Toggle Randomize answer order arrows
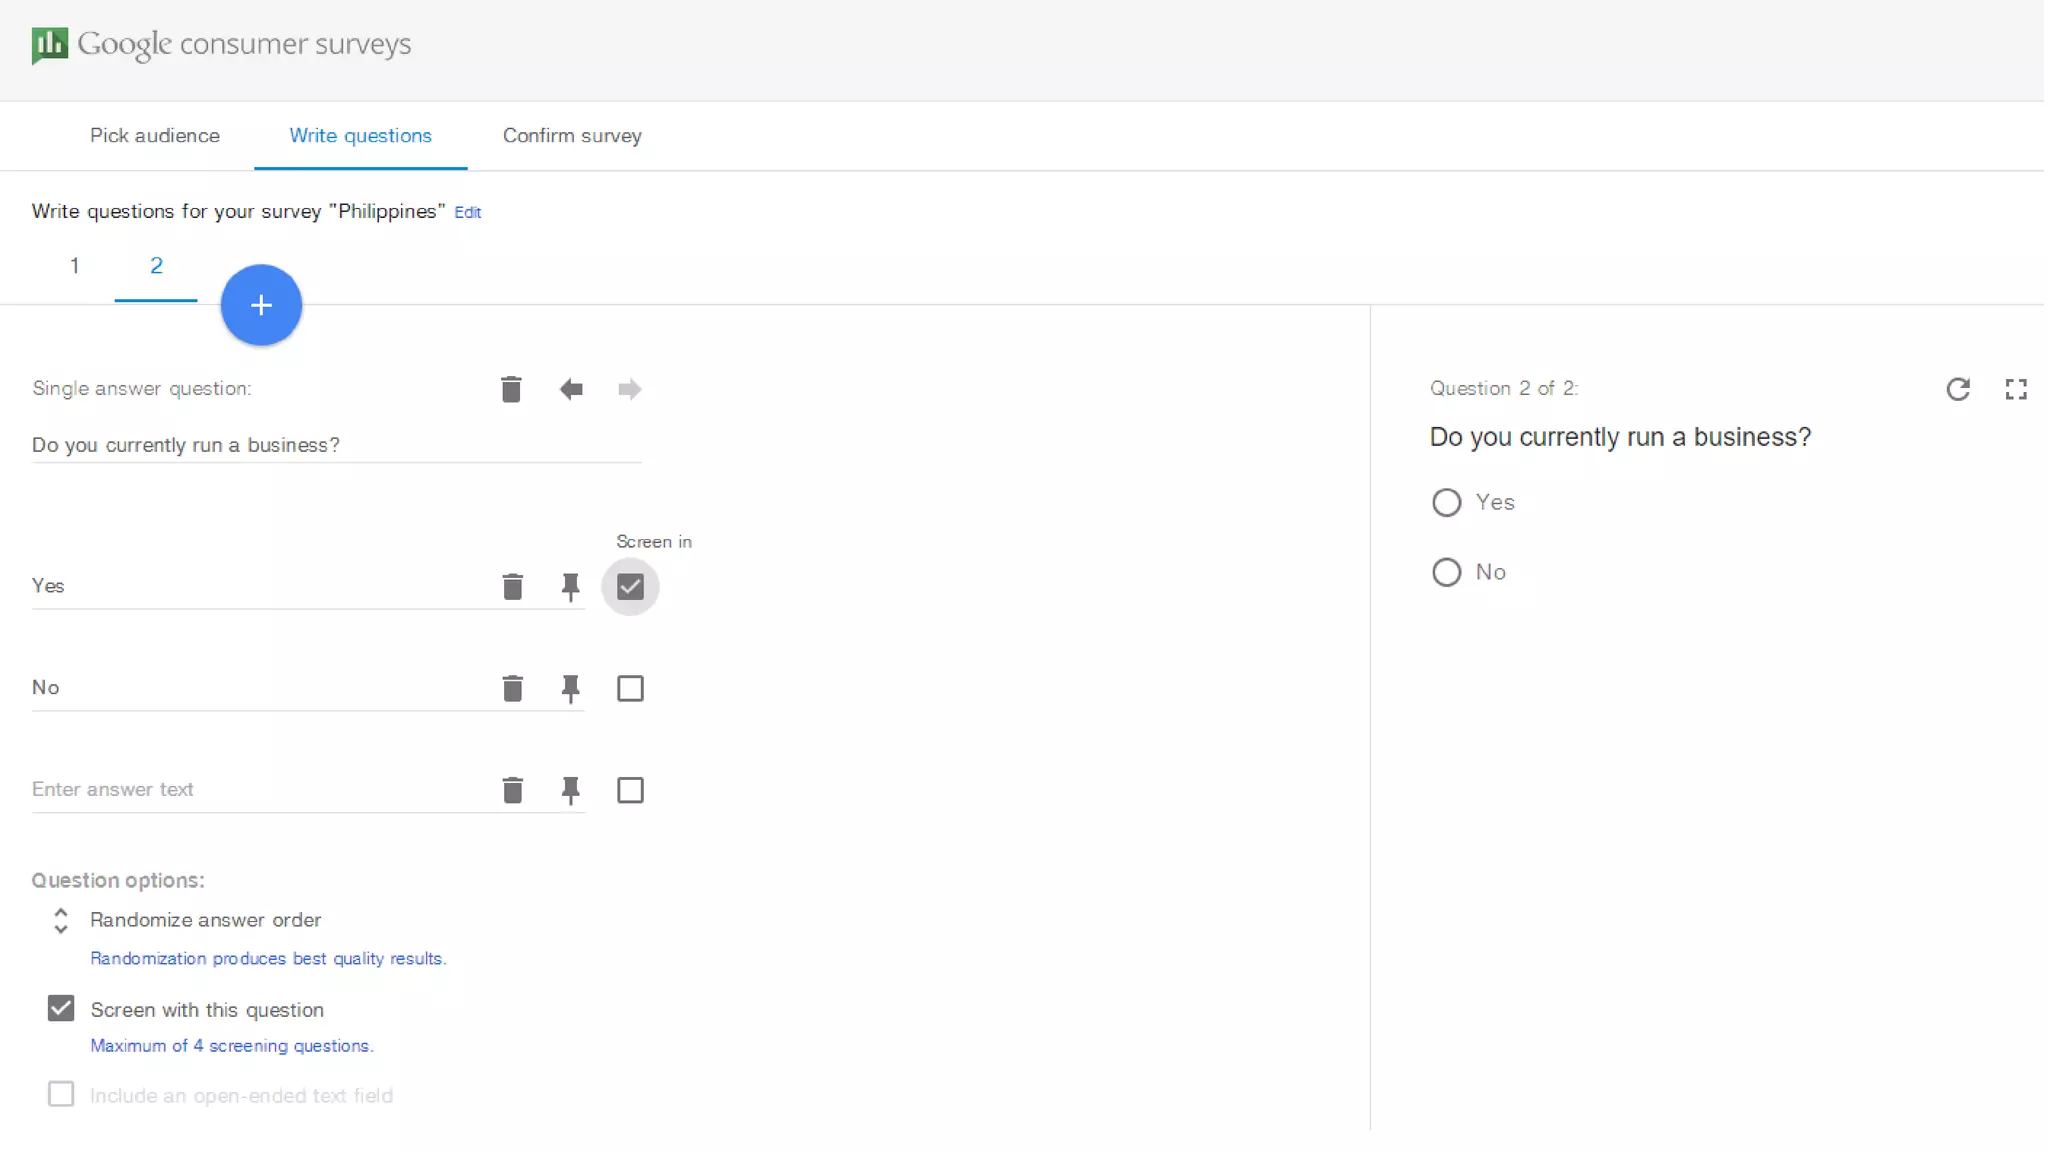The width and height of the screenshot is (2048, 1152). tap(61, 921)
